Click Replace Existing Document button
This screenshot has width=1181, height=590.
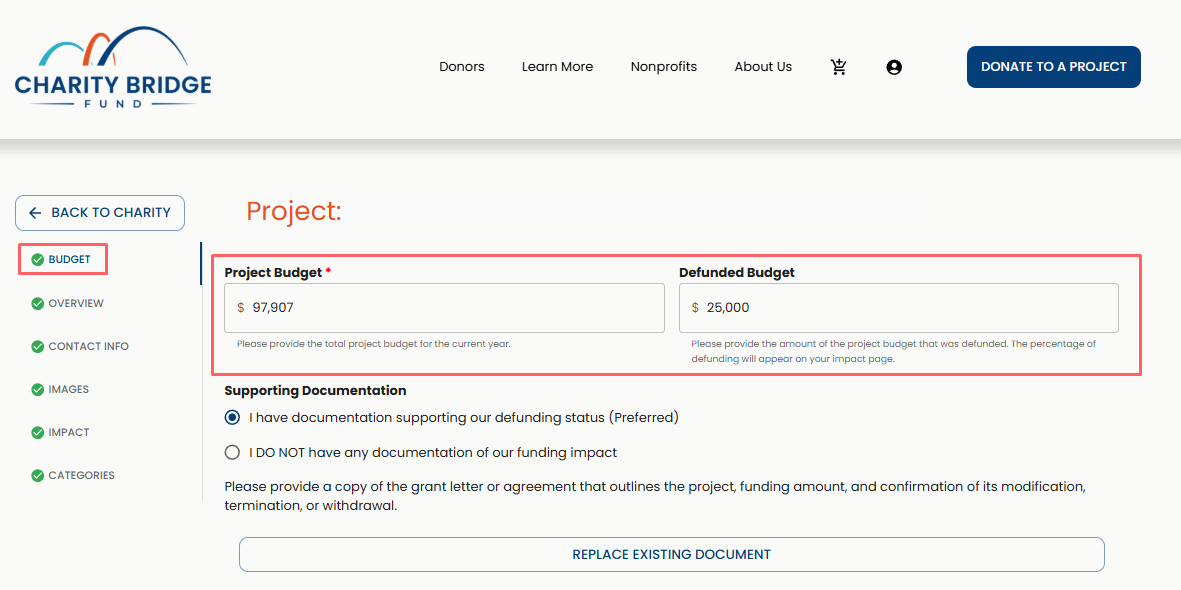[x=672, y=555]
